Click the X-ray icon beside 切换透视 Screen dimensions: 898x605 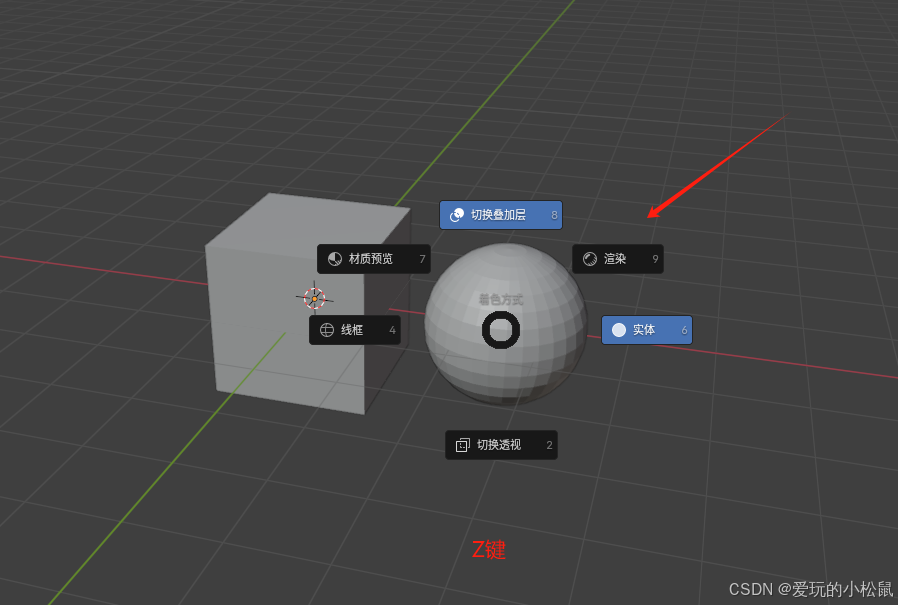coord(462,445)
